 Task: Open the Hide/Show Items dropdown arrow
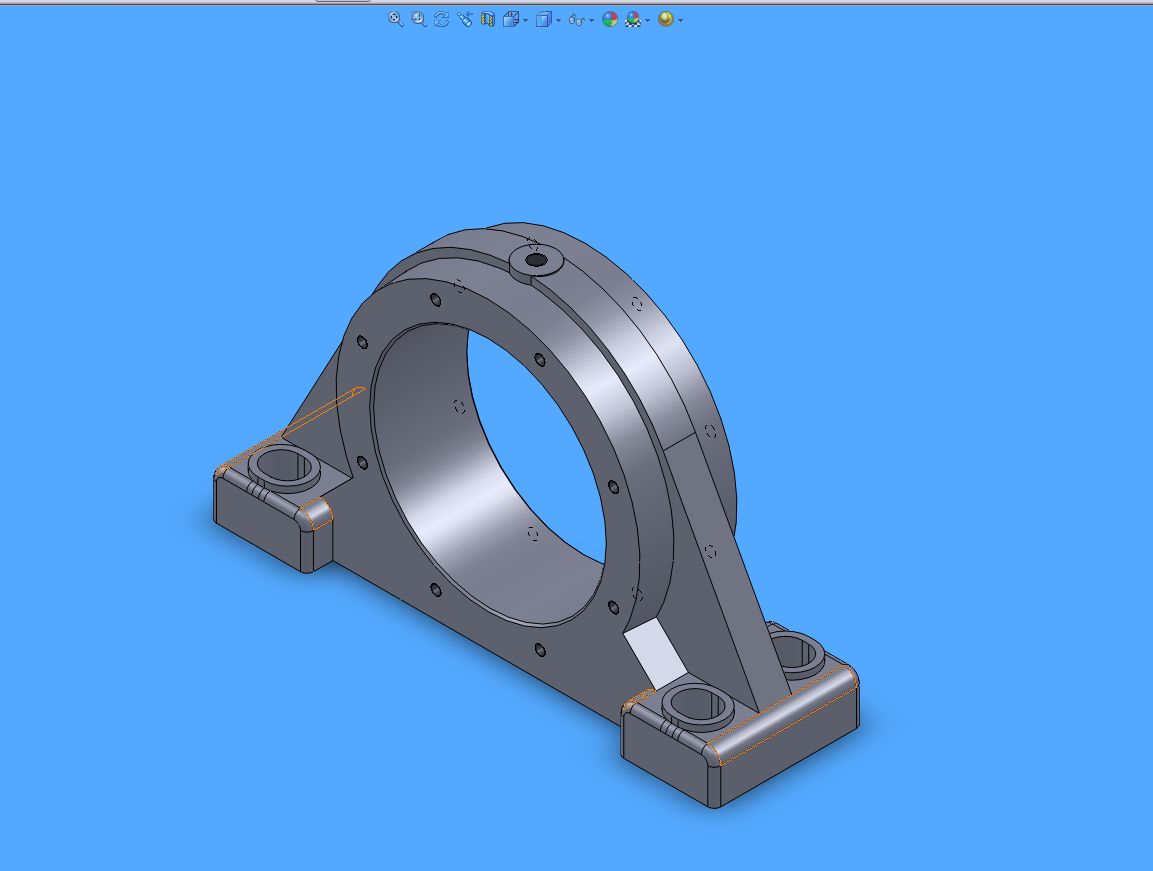[x=591, y=21]
